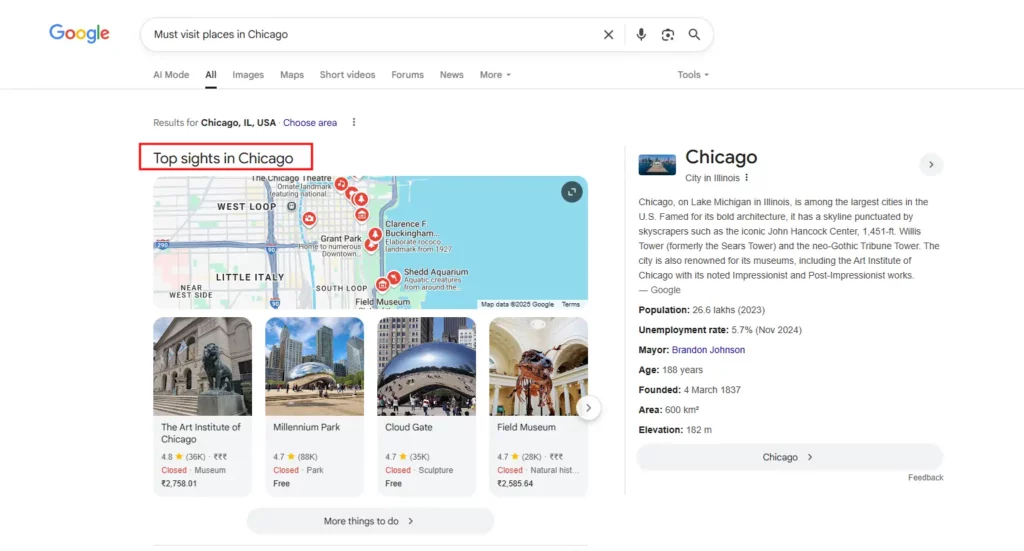1024x551 pixels.
Task: Click the Shedd Aquarium map pin
Action: (393, 278)
